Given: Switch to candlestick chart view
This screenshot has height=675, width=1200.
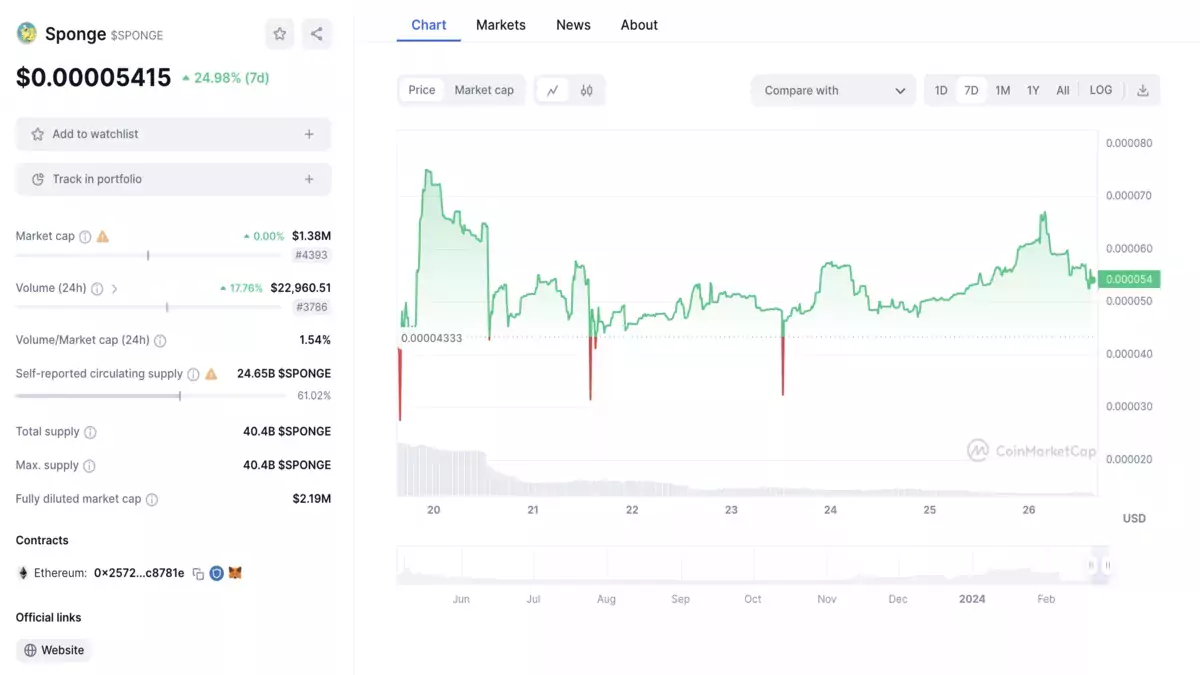Looking at the screenshot, I should tap(587, 90).
